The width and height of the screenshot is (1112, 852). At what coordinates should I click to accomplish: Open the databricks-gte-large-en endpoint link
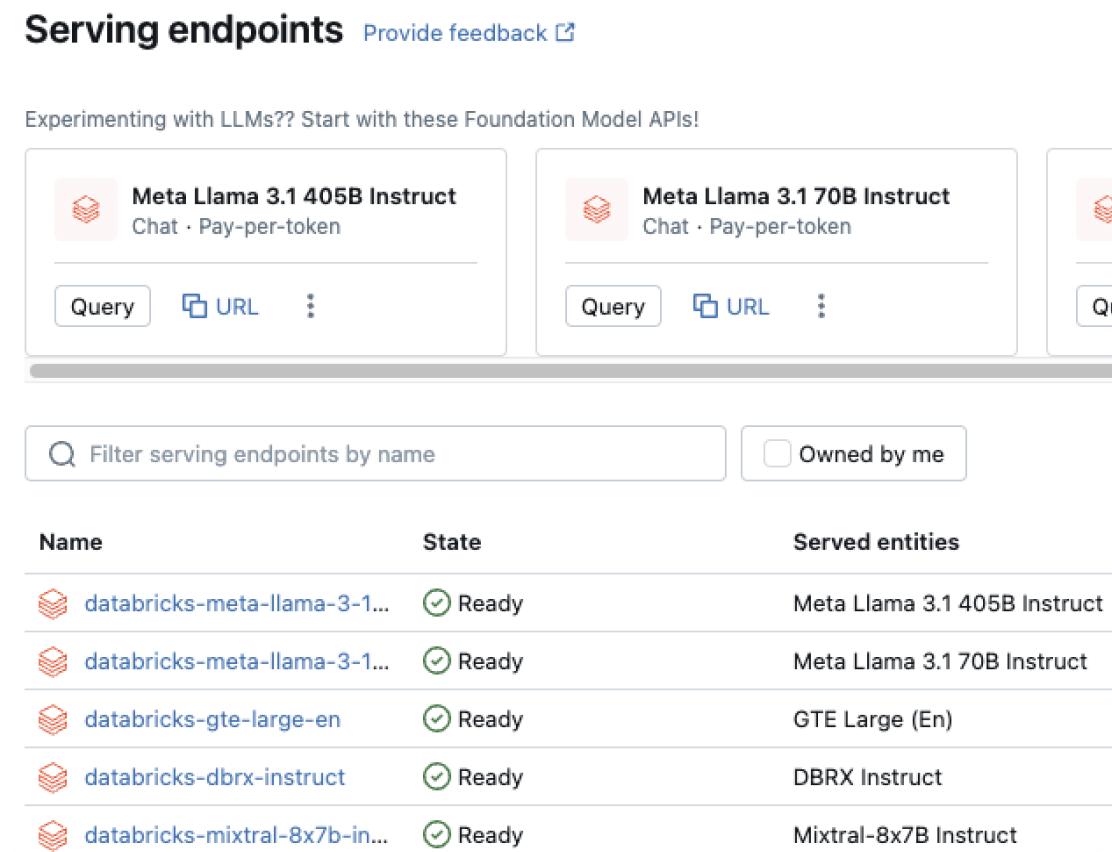(212, 719)
